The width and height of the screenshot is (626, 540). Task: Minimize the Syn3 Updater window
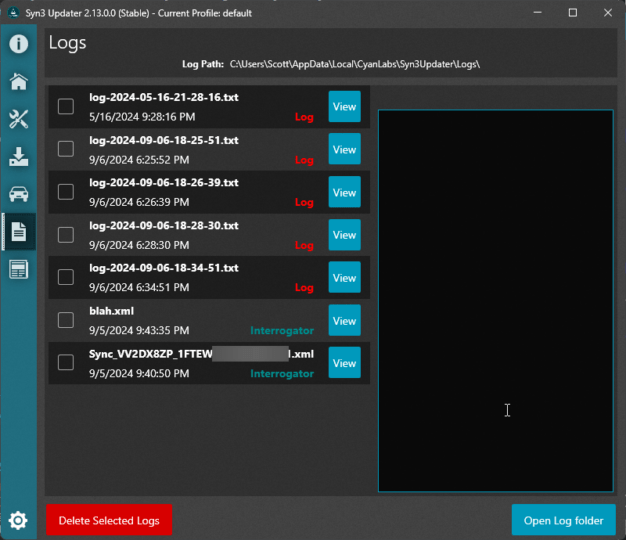[x=538, y=13]
